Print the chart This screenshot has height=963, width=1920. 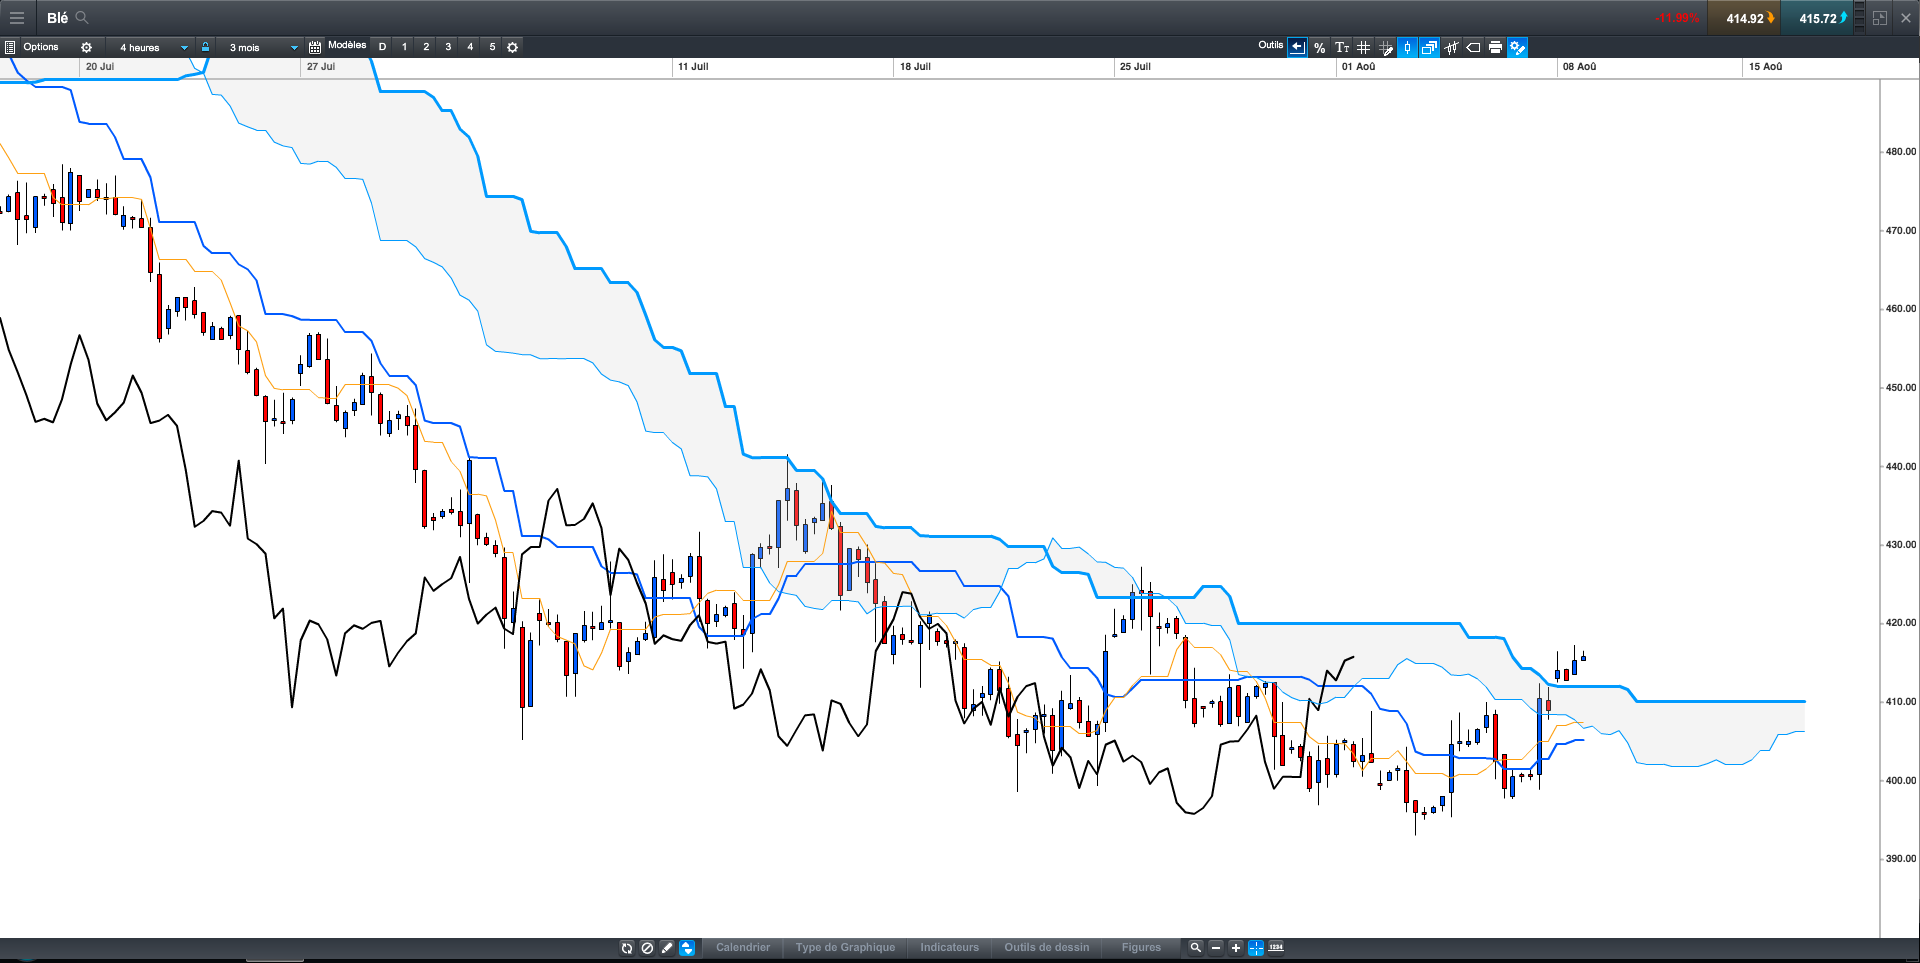tap(1495, 47)
